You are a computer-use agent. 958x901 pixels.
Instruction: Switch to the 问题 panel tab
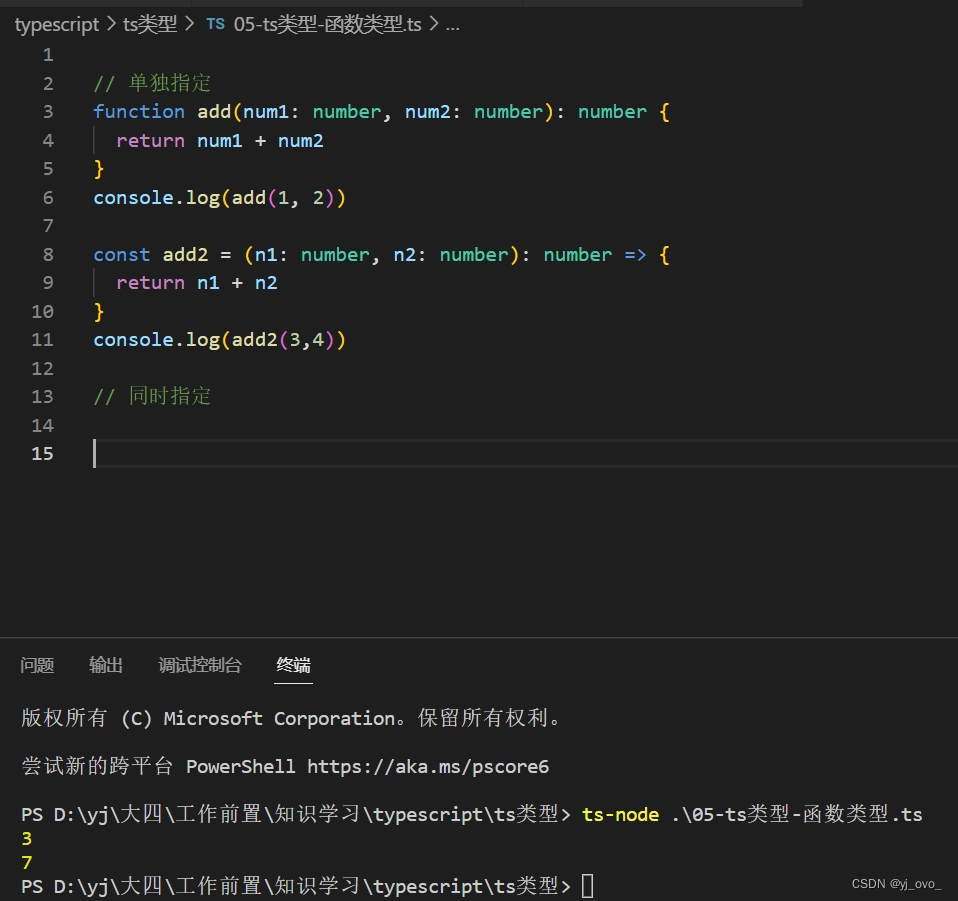37,665
